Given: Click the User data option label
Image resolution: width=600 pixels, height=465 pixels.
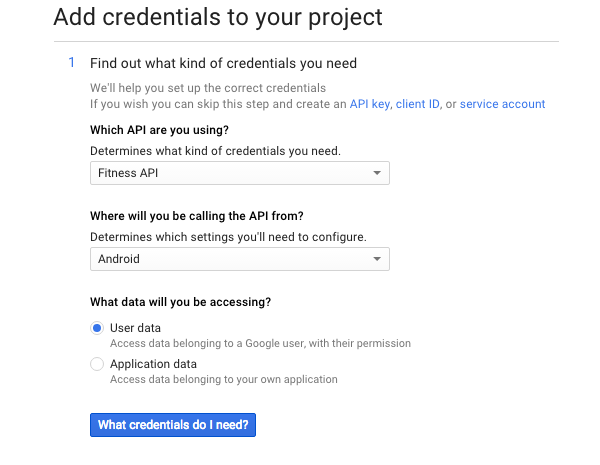Looking at the screenshot, I should pos(135,328).
